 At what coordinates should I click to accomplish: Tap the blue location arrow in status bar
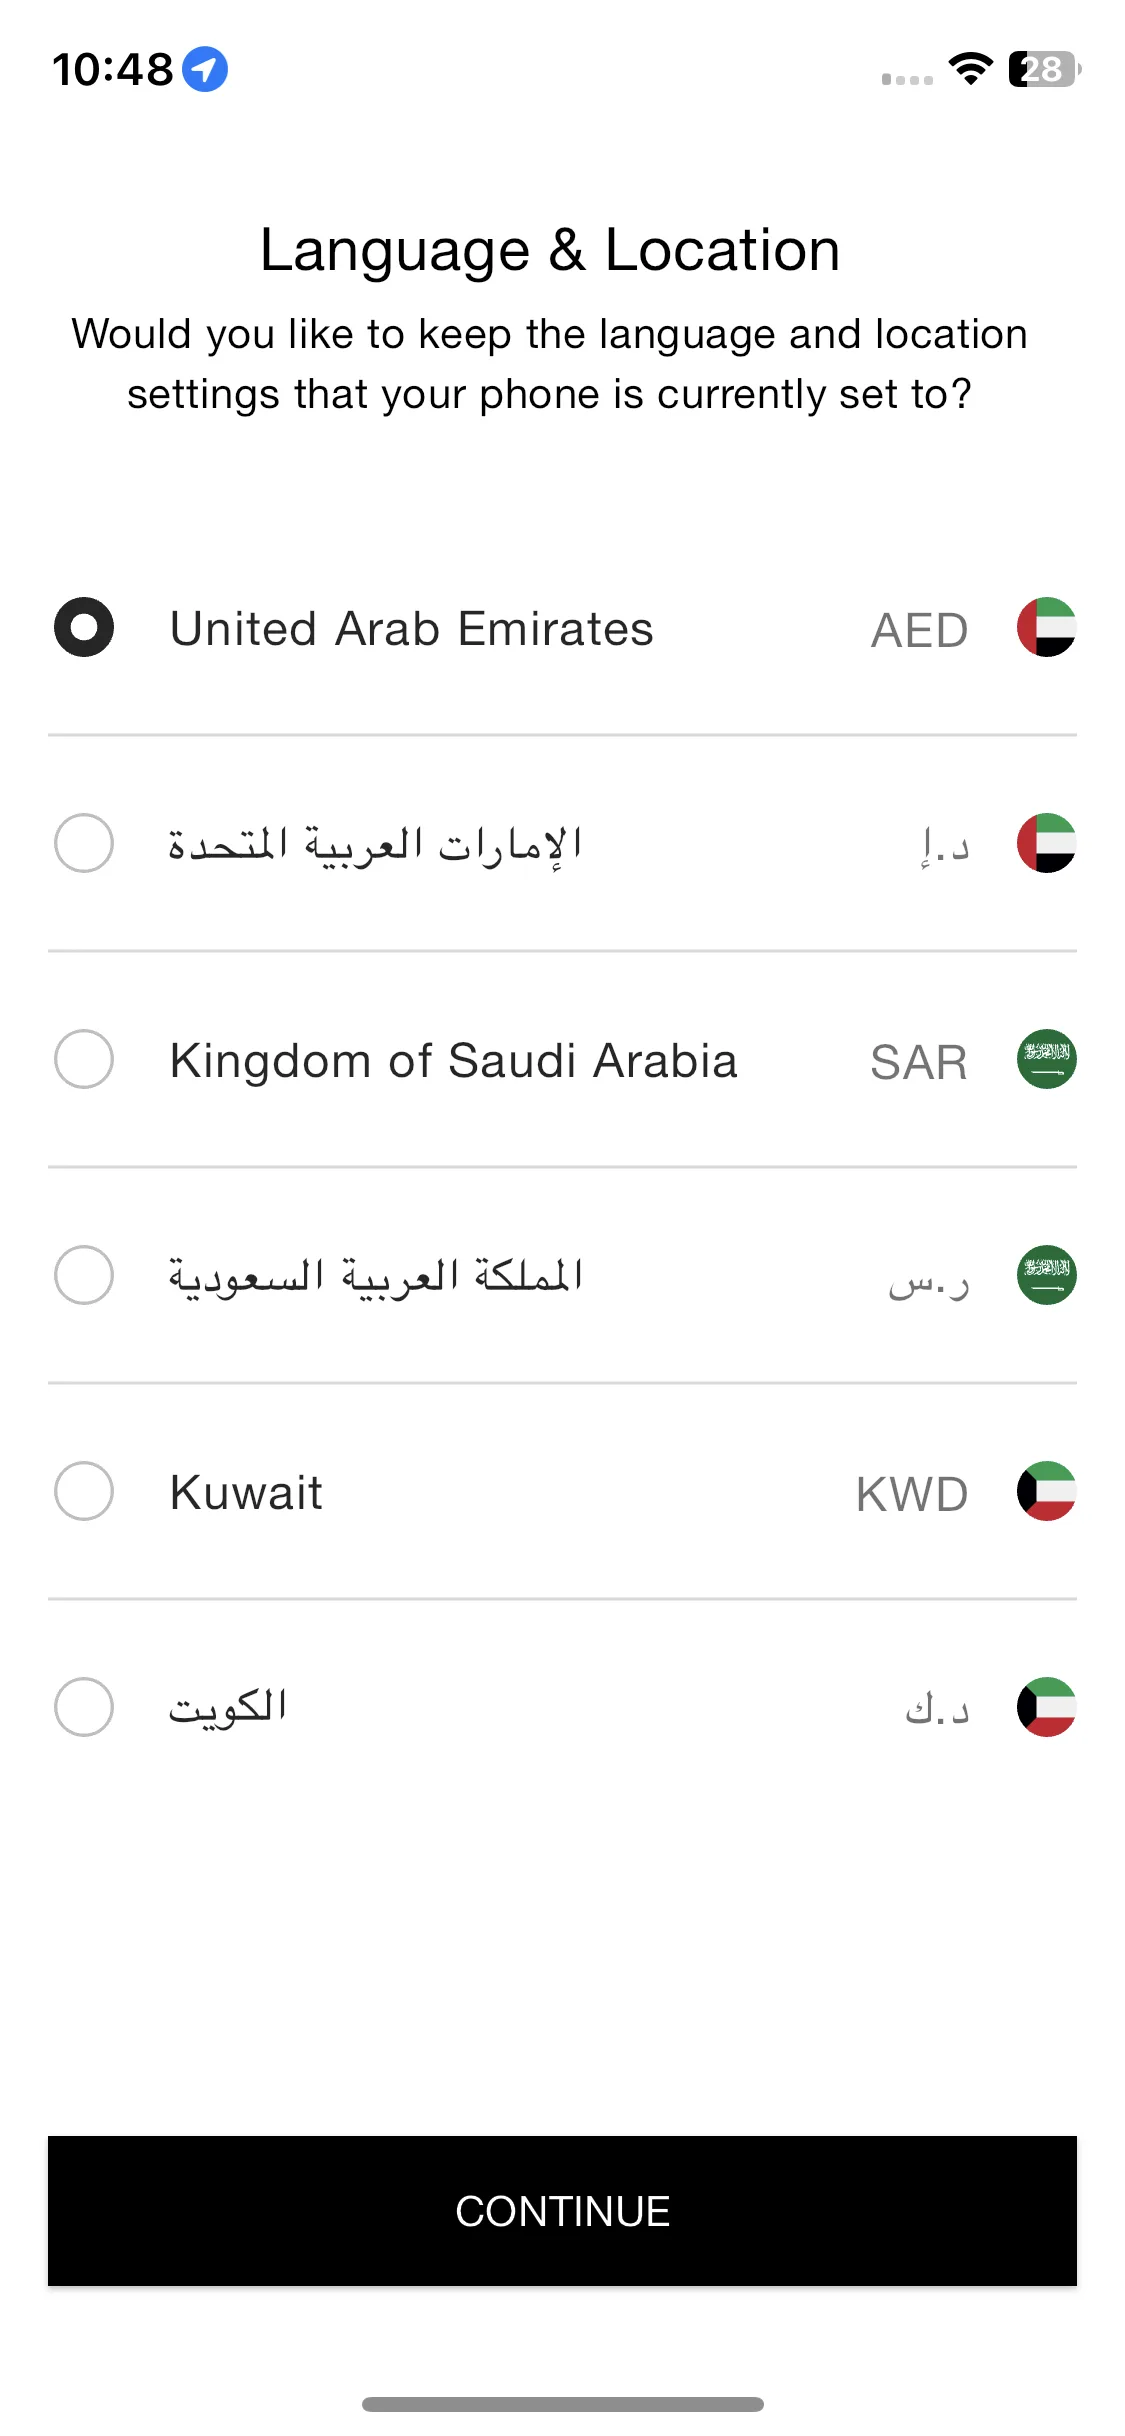tap(205, 69)
